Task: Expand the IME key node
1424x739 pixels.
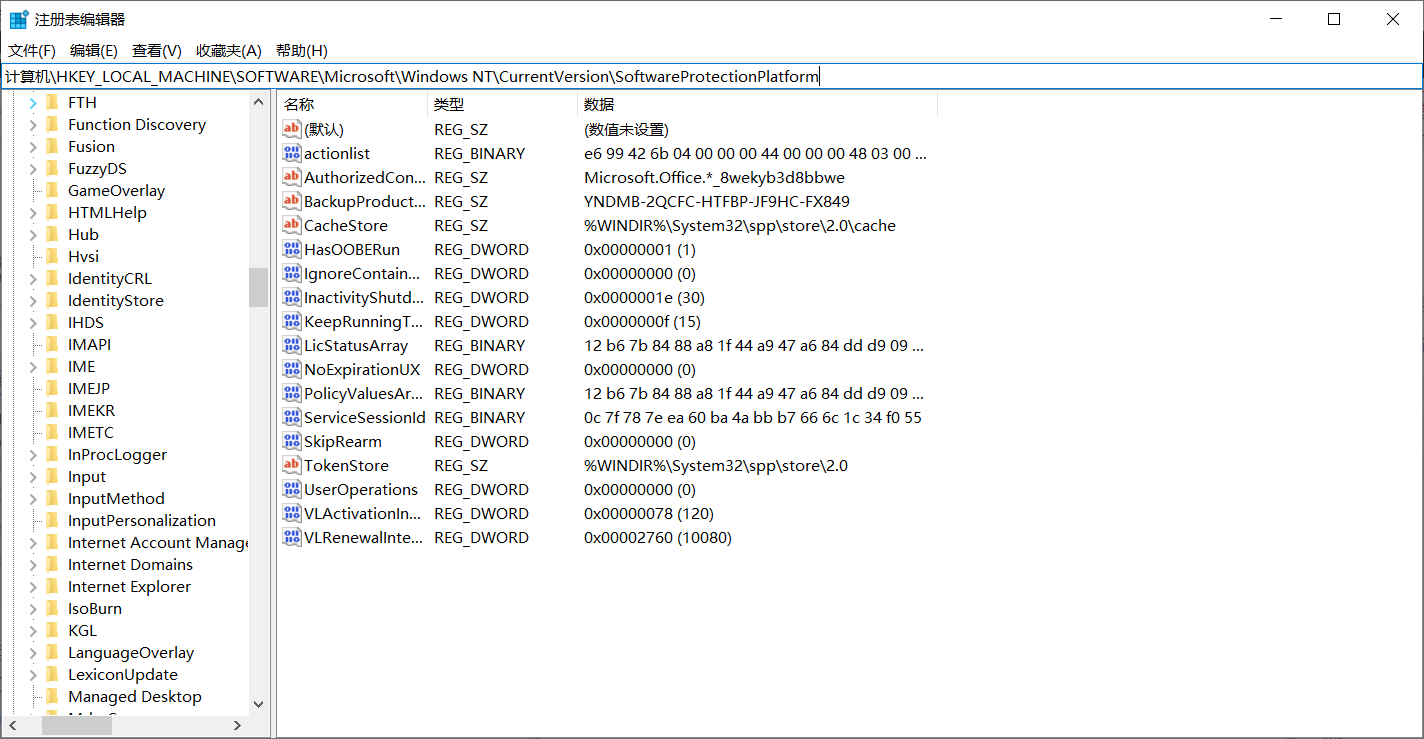Action: click(32, 366)
